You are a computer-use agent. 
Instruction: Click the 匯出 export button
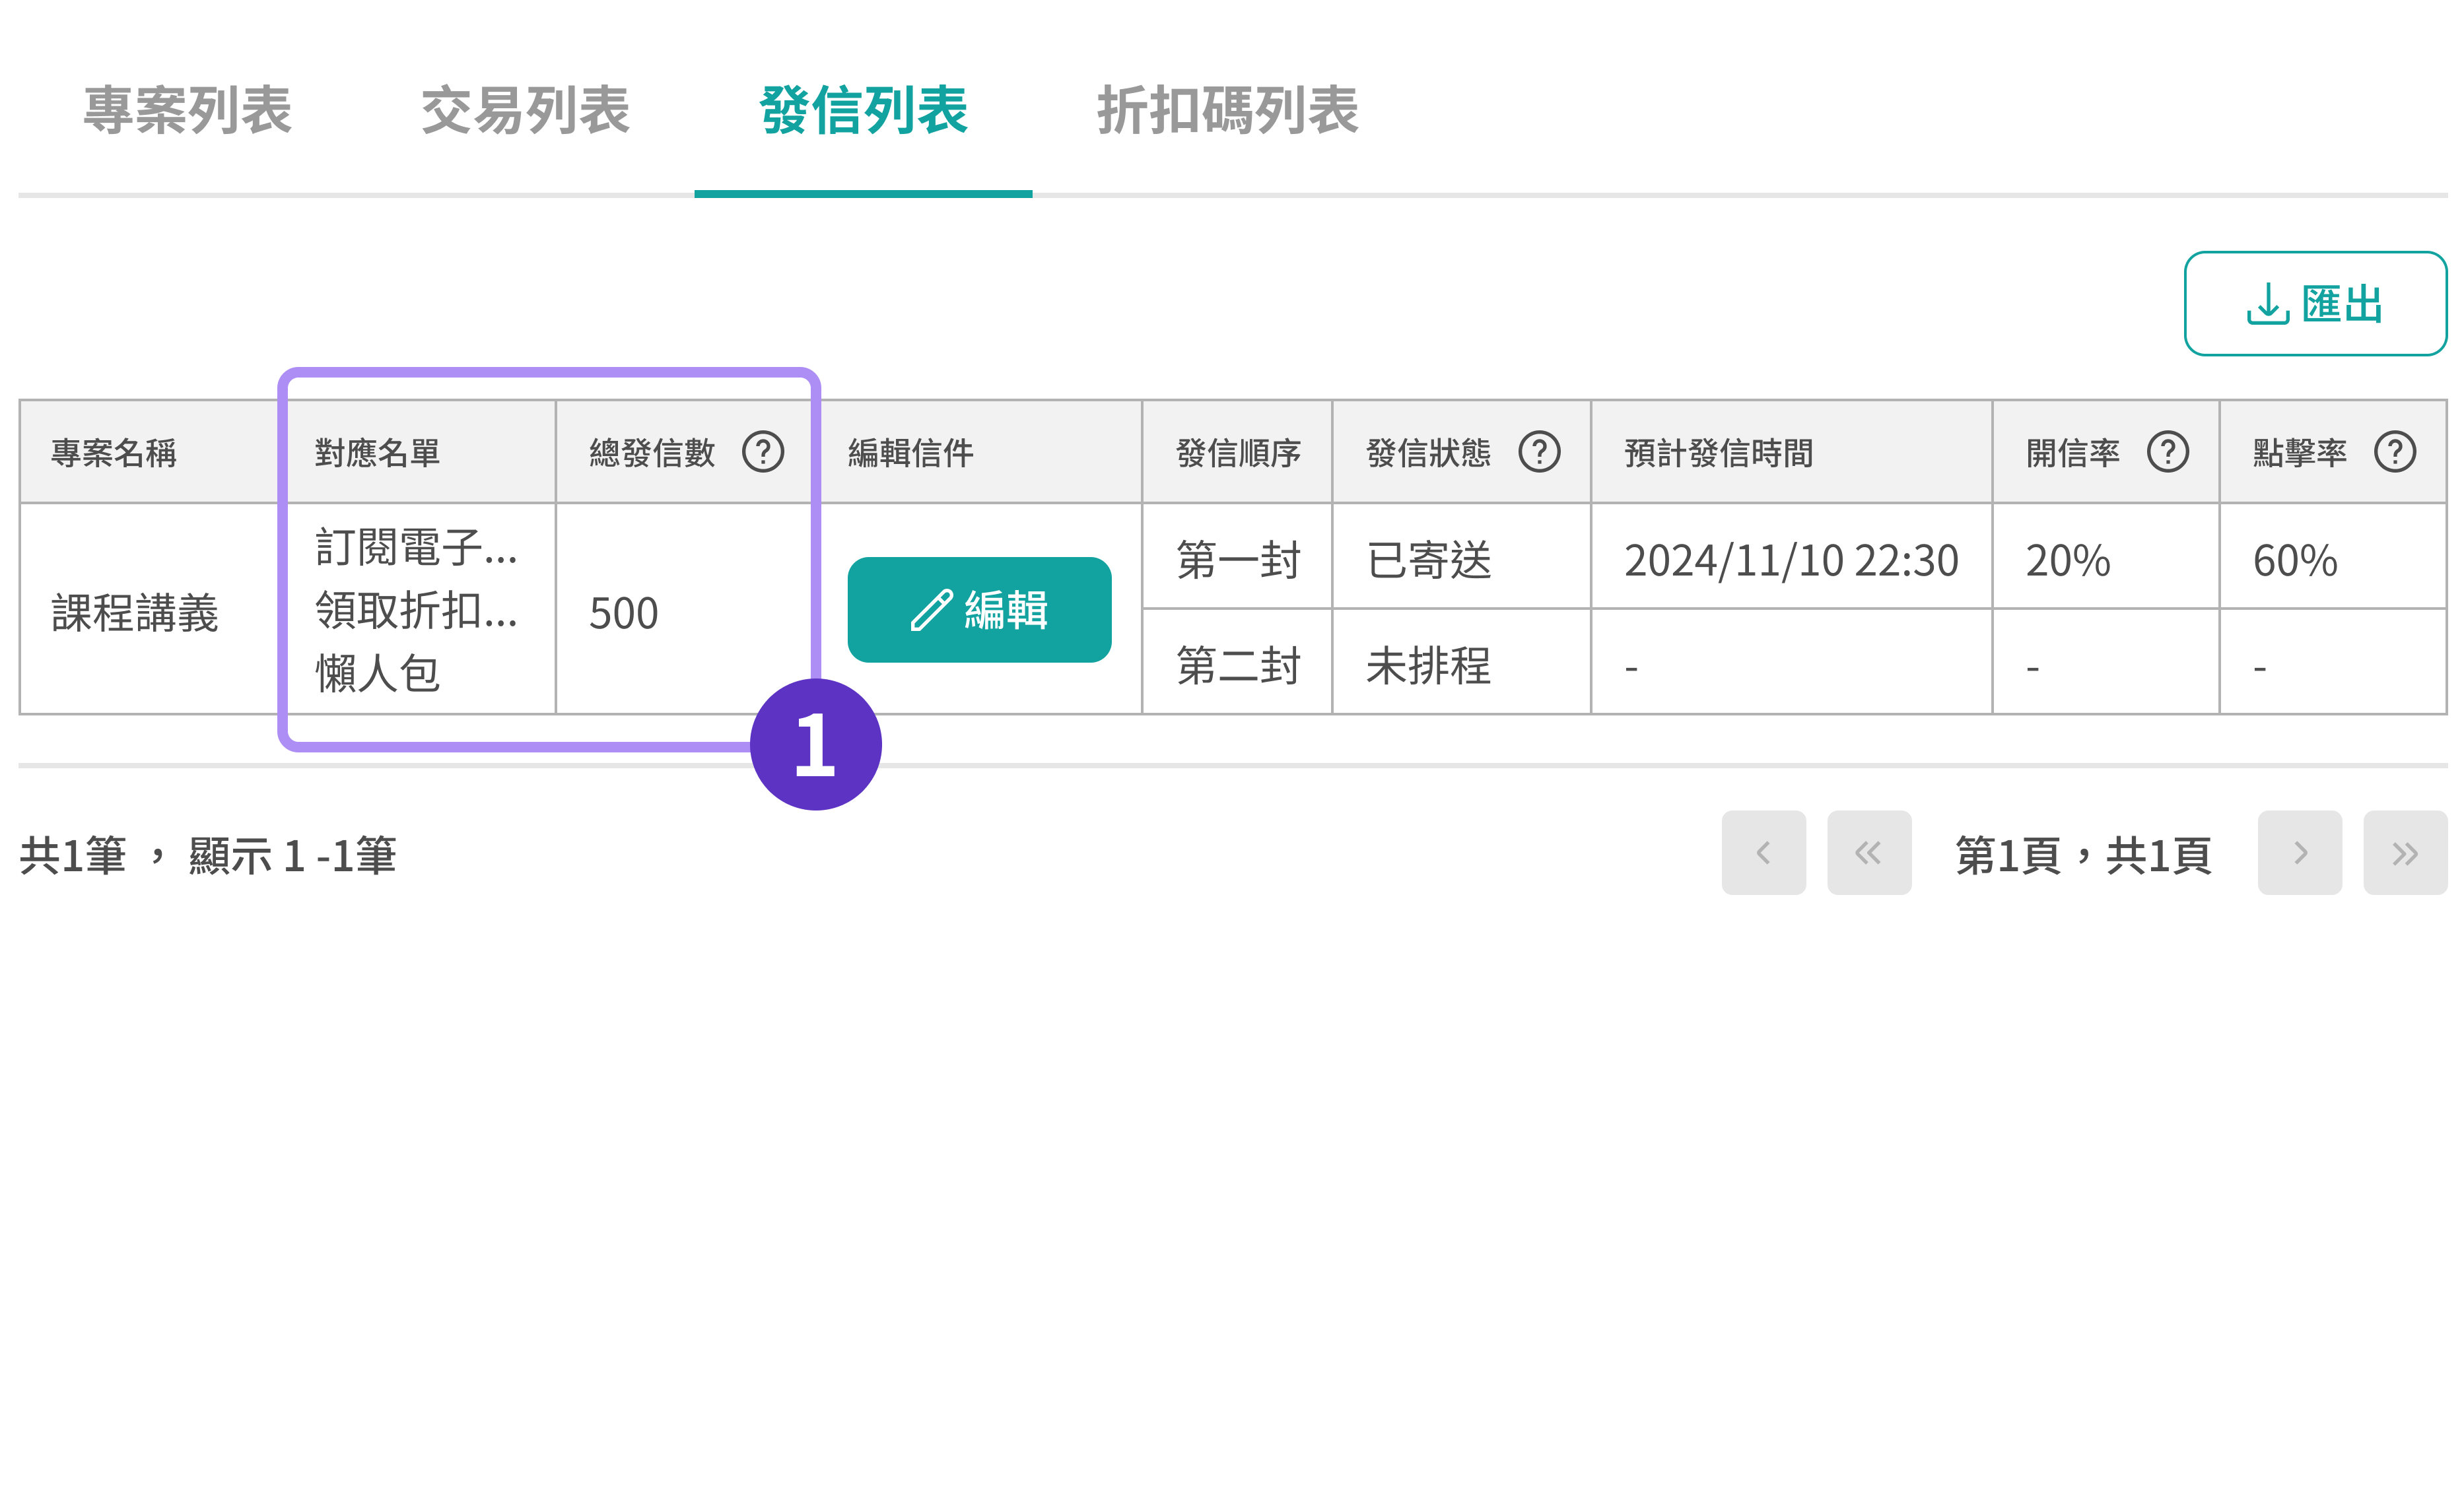pyautogui.click(x=2314, y=304)
